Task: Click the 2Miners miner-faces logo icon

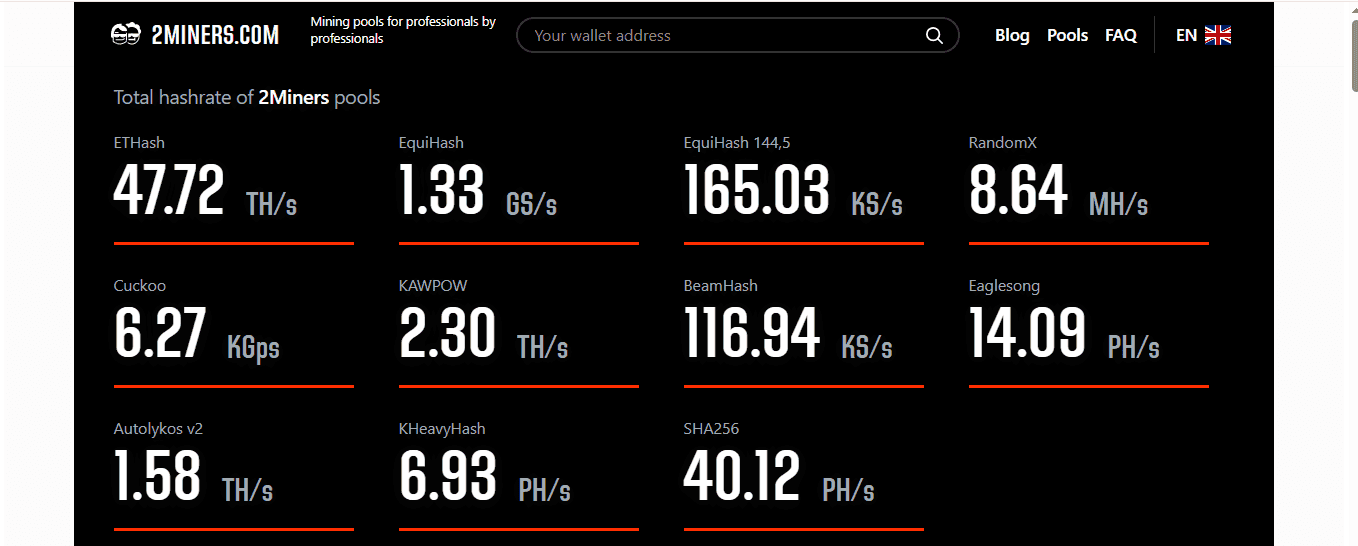Action: [127, 35]
